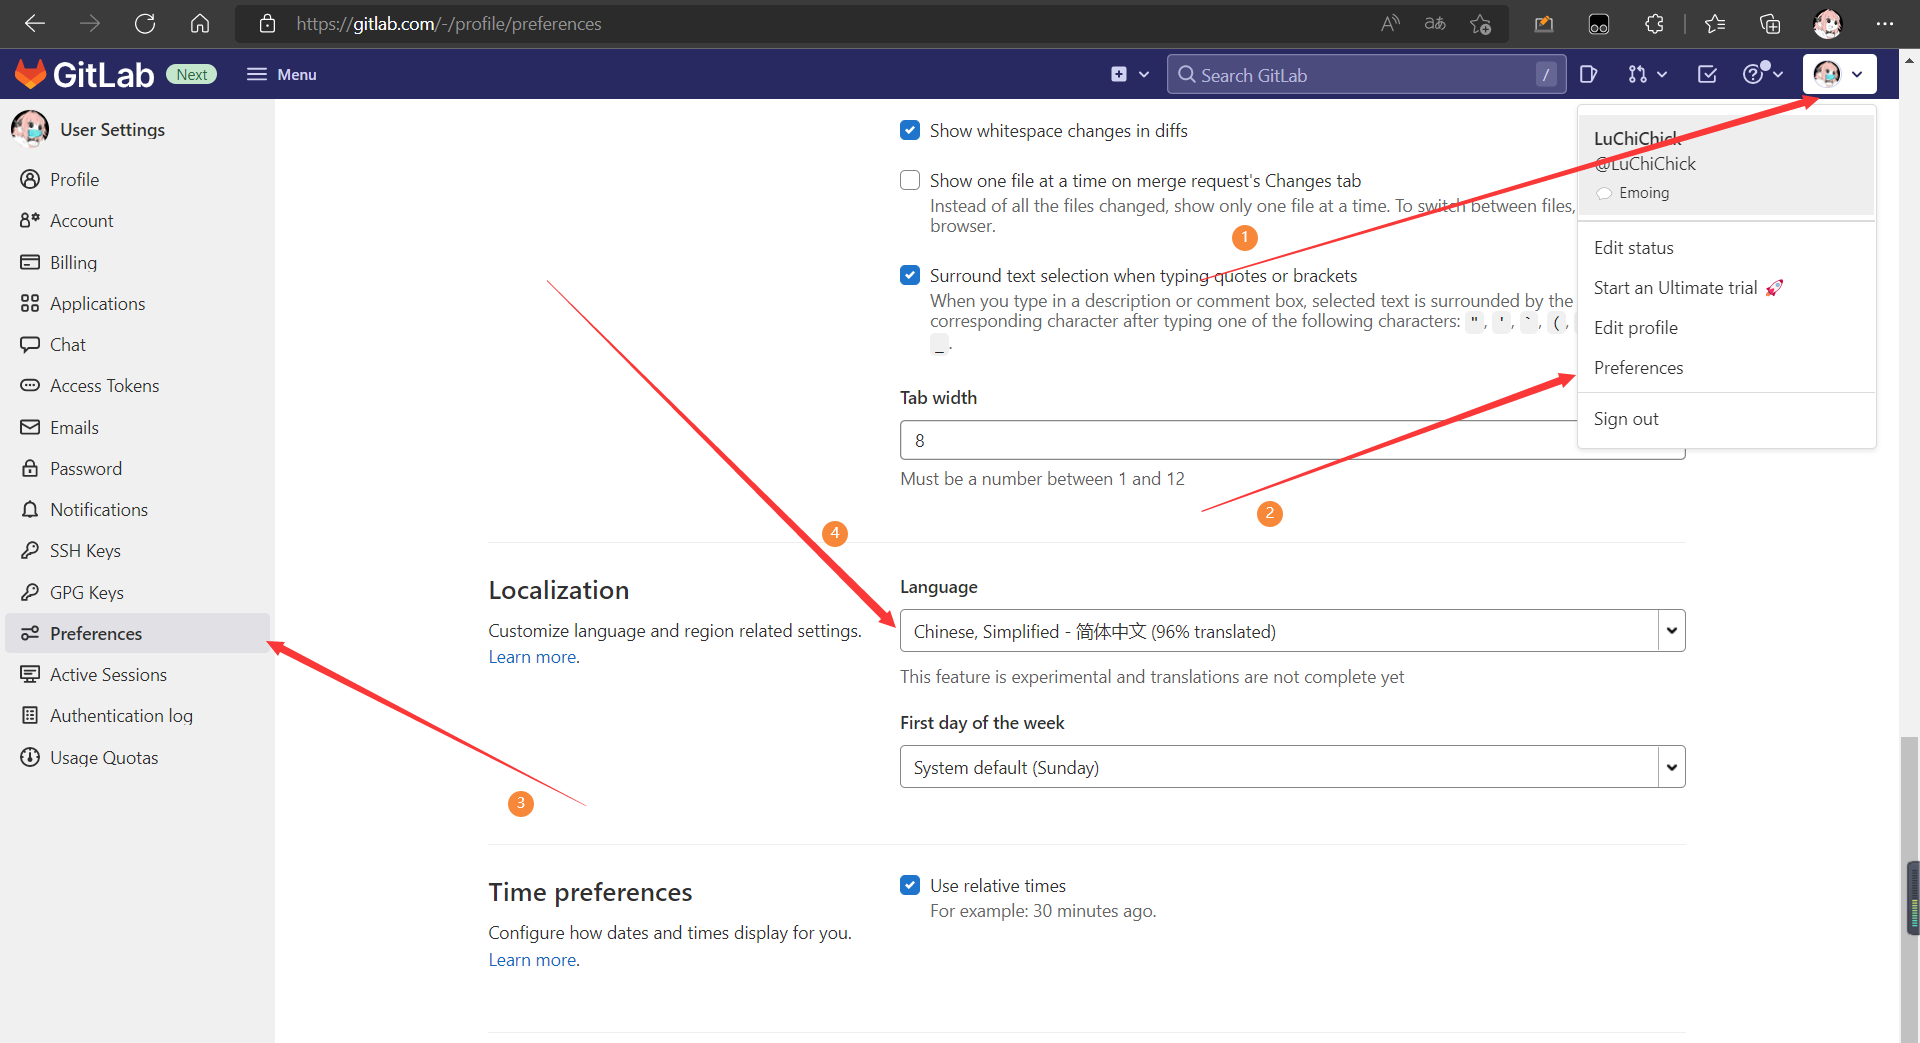Click the Emails envelope icon
Screen dimensions: 1920x1043
(30, 427)
